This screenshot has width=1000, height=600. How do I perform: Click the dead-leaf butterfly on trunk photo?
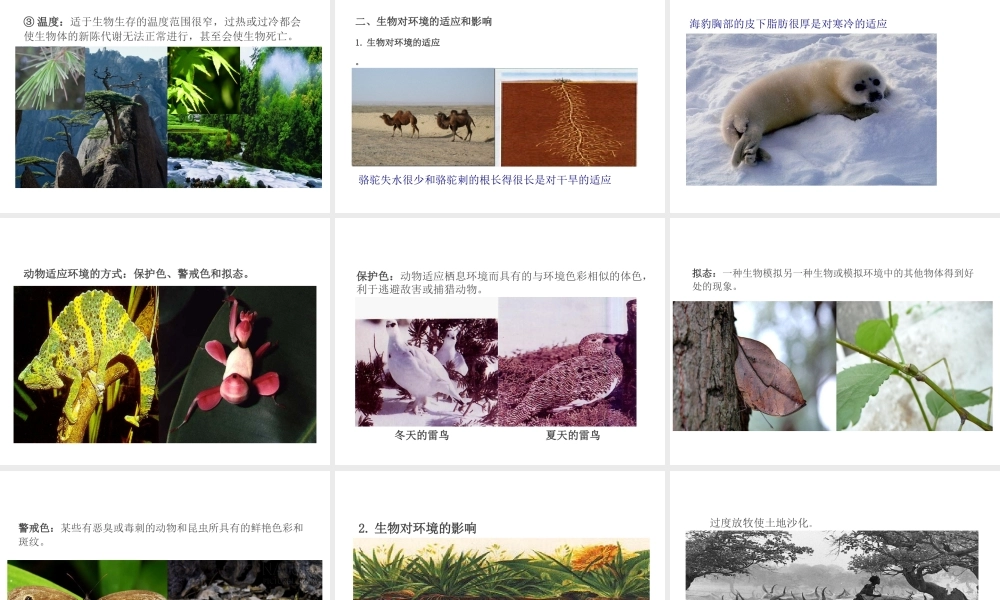click(x=754, y=366)
